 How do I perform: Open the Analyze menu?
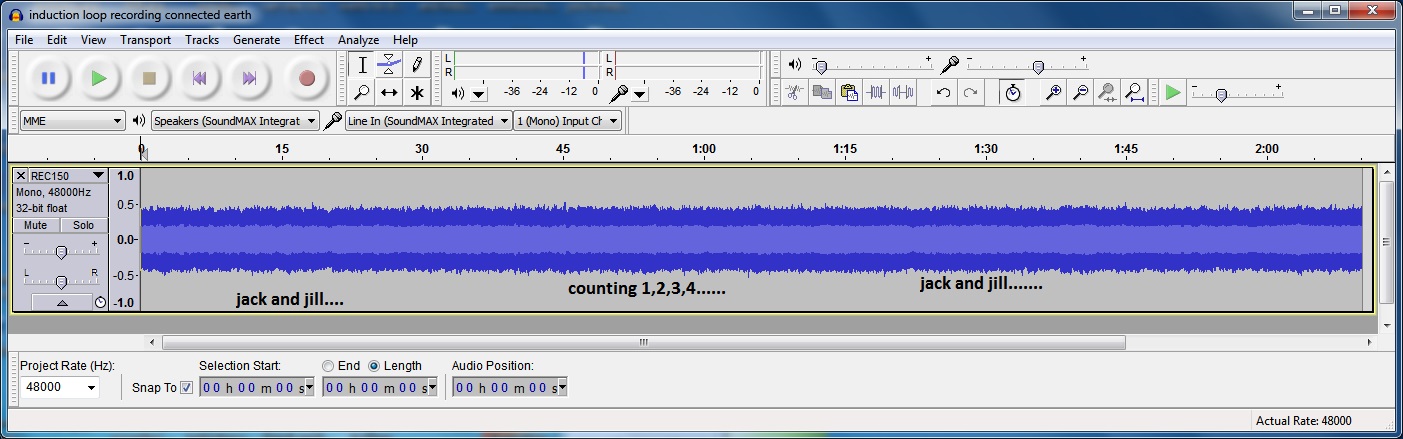click(x=358, y=40)
